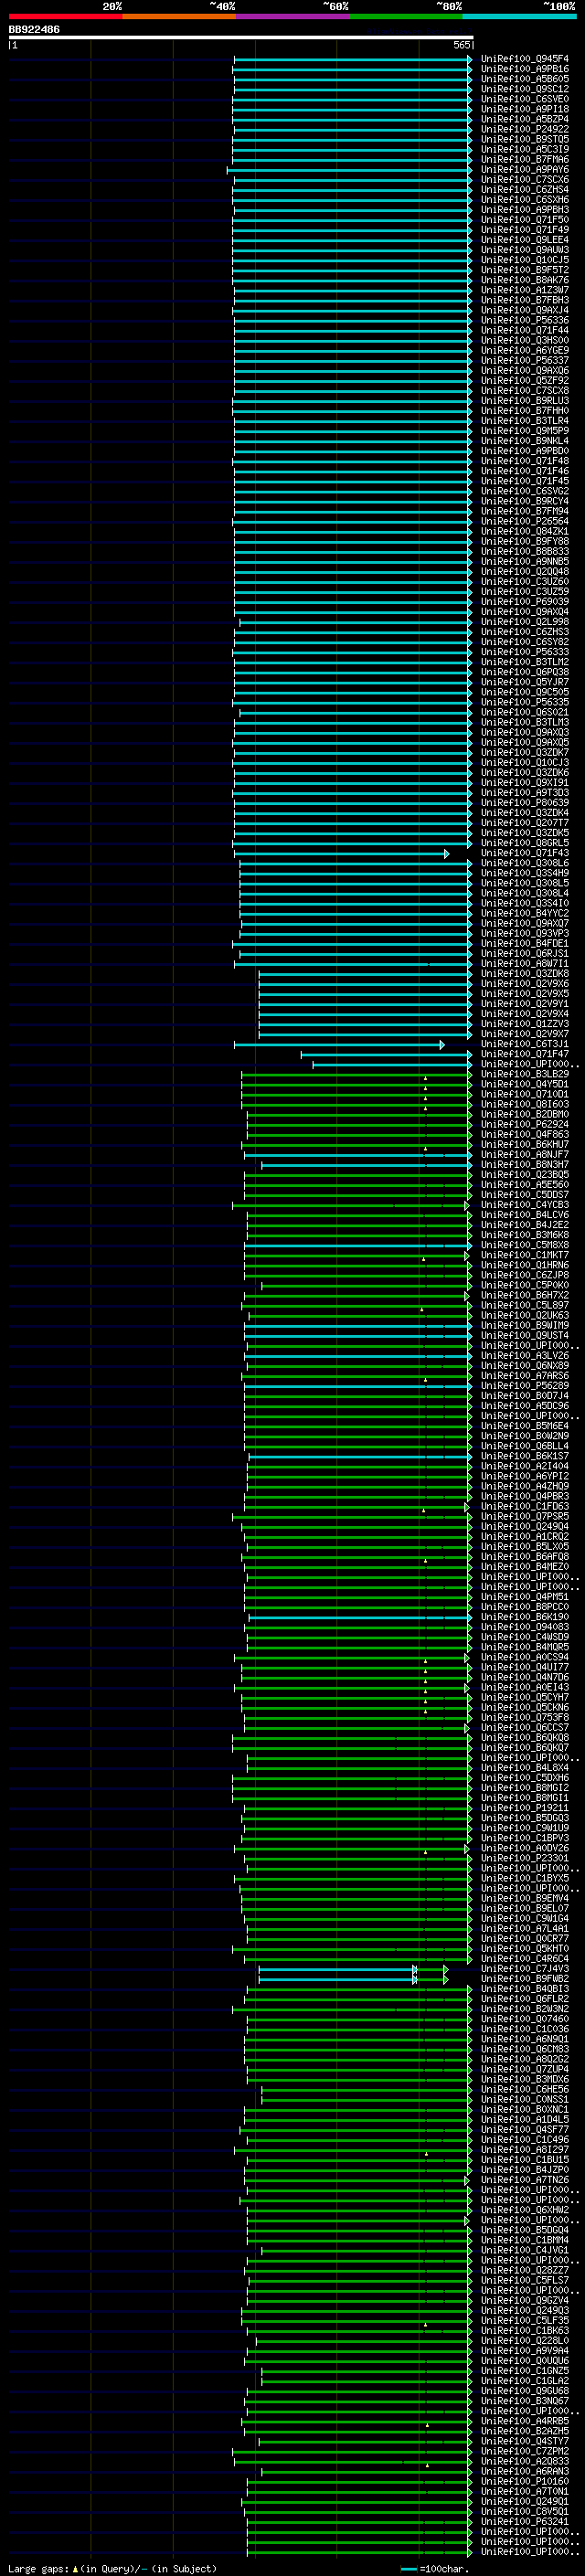This screenshot has height=2576, width=585.
Task: Click label UniRef100_C7J4V3
Action: point(524,1968)
